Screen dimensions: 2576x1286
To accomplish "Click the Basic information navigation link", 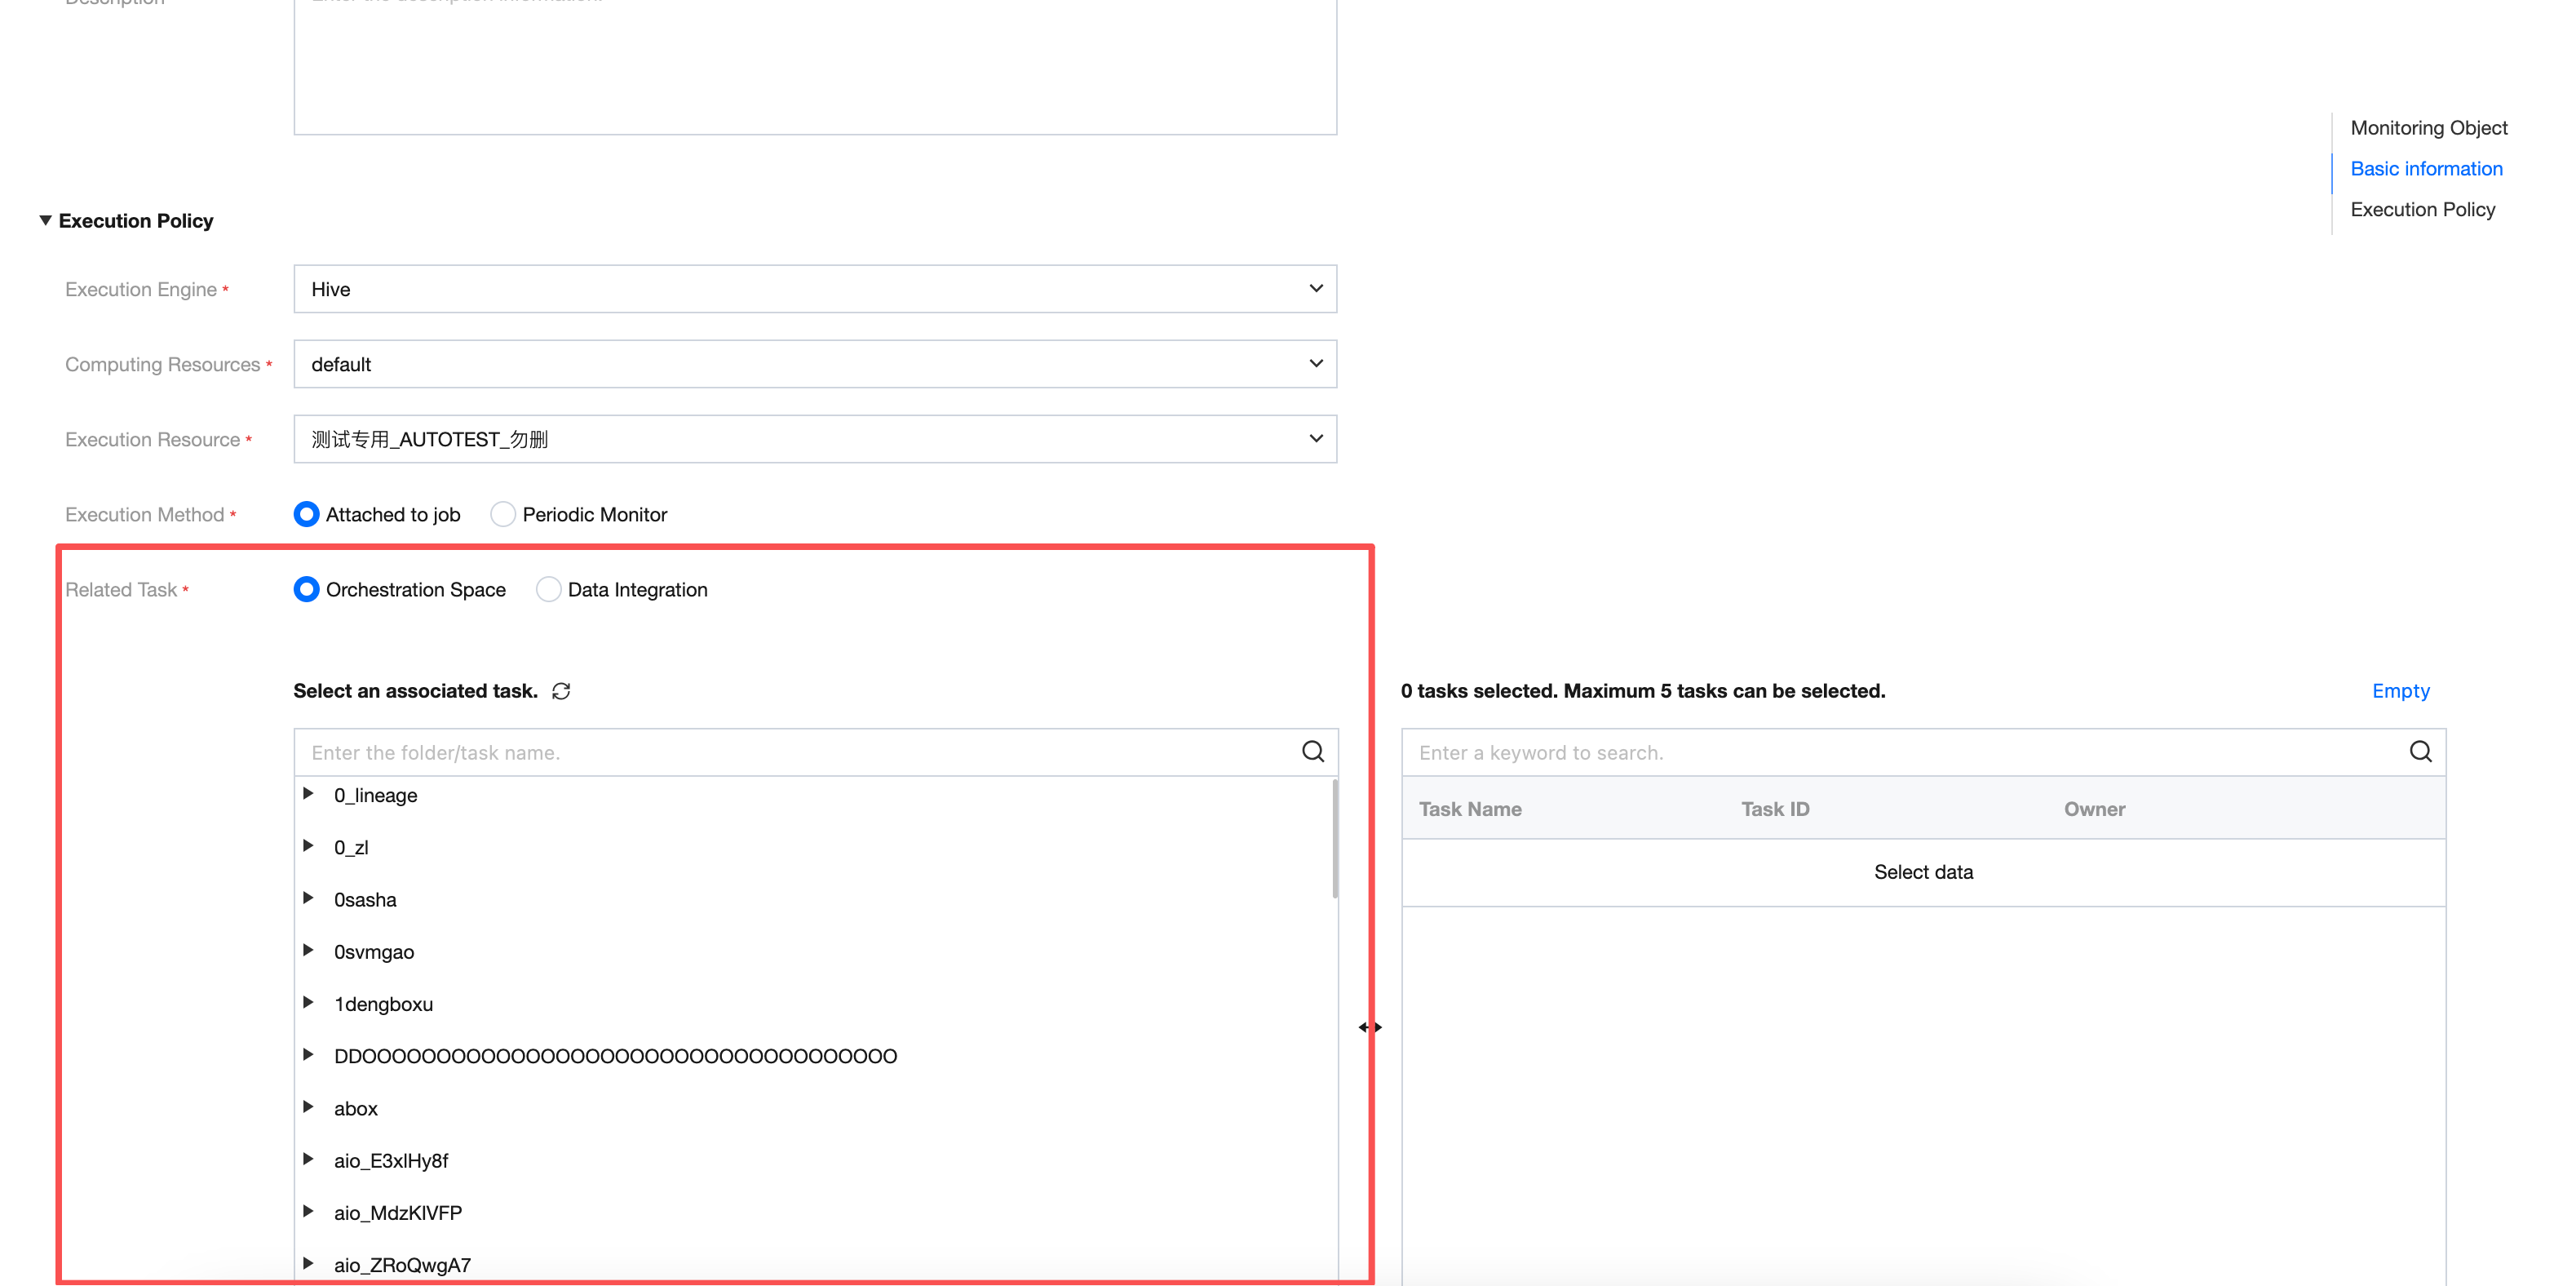I will pyautogui.click(x=2426, y=168).
